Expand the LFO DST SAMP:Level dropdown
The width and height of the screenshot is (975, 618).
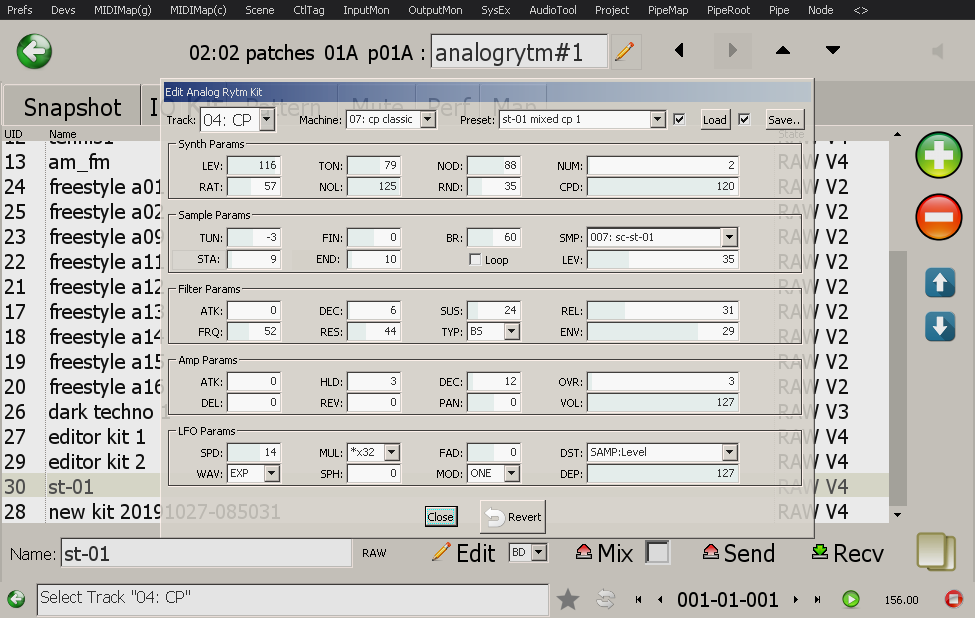click(729, 453)
